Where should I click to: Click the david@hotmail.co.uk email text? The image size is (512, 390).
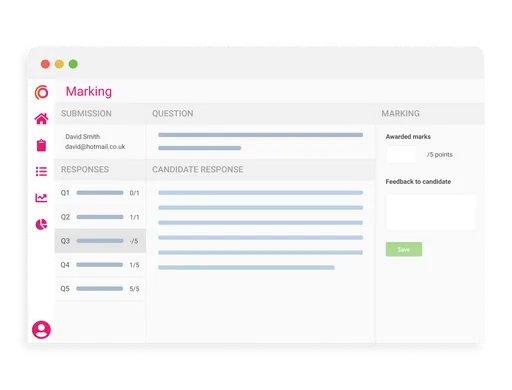click(95, 147)
